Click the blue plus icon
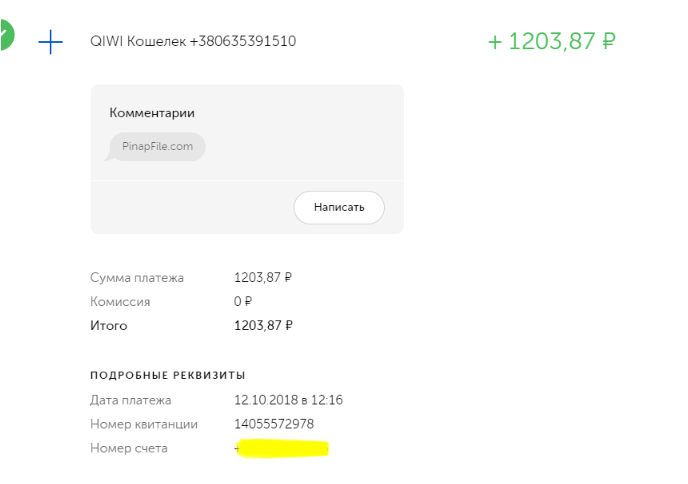Image resolution: width=688 pixels, height=484 pixels. [x=50, y=42]
